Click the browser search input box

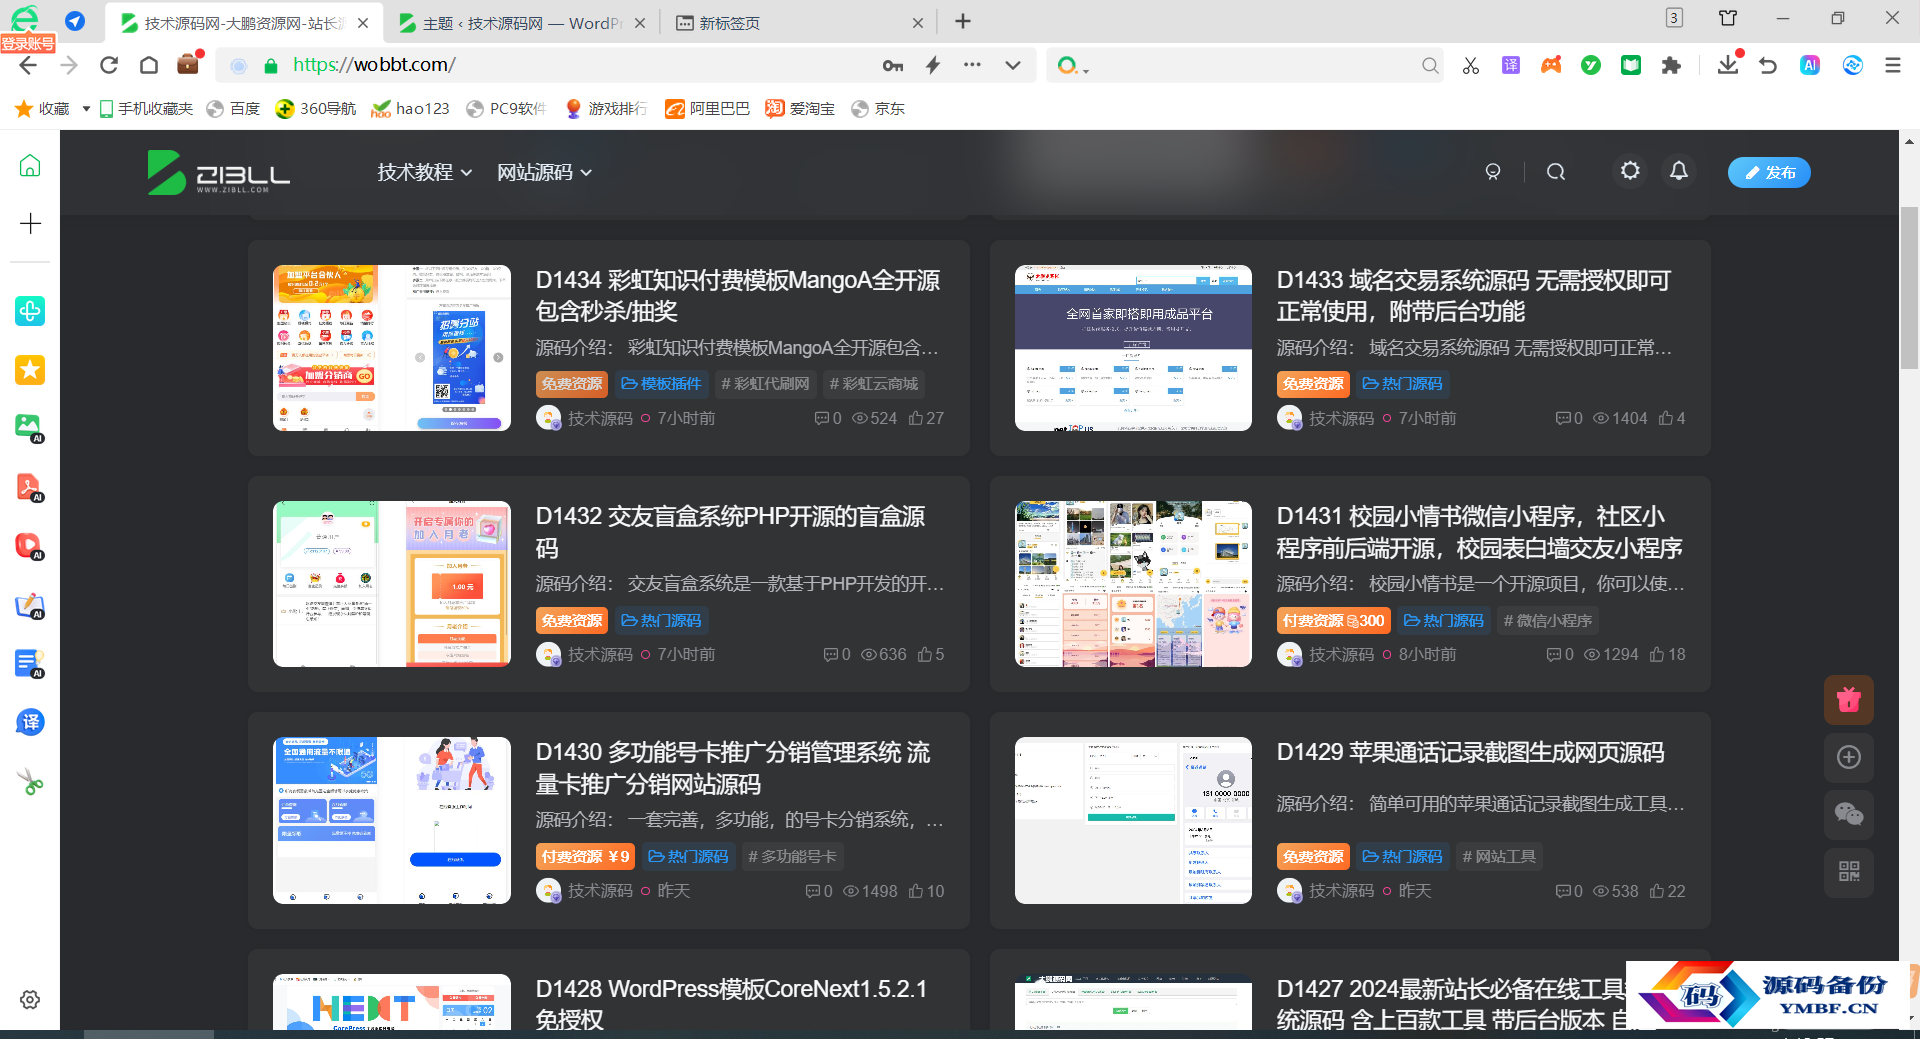[x=1250, y=65]
